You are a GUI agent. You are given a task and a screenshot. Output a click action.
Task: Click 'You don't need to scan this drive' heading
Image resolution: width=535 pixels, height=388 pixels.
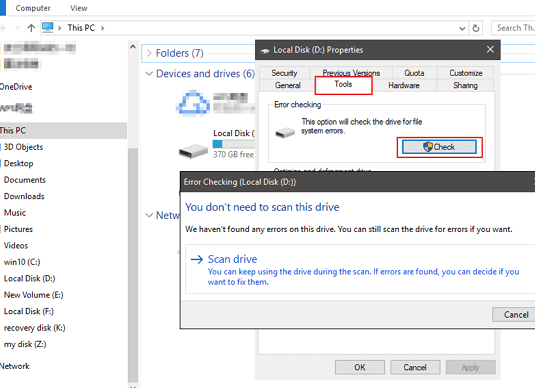coord(262,207)
